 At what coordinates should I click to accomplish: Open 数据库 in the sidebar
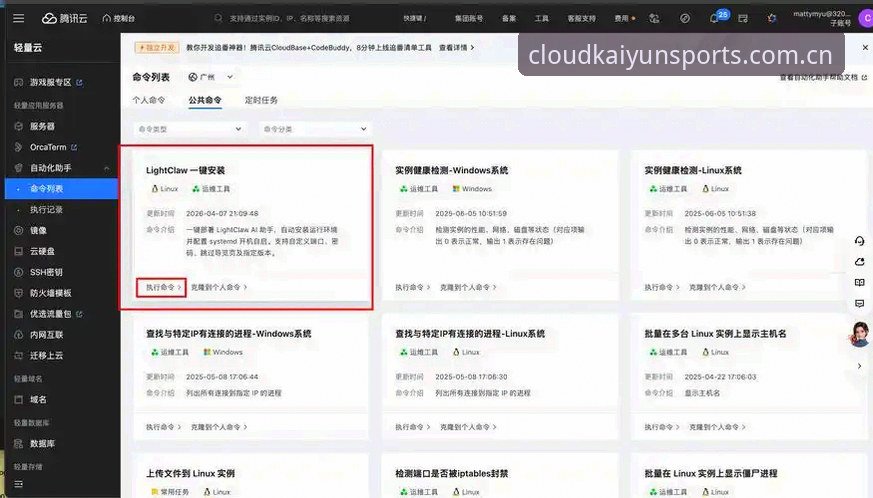pos(42,443)
